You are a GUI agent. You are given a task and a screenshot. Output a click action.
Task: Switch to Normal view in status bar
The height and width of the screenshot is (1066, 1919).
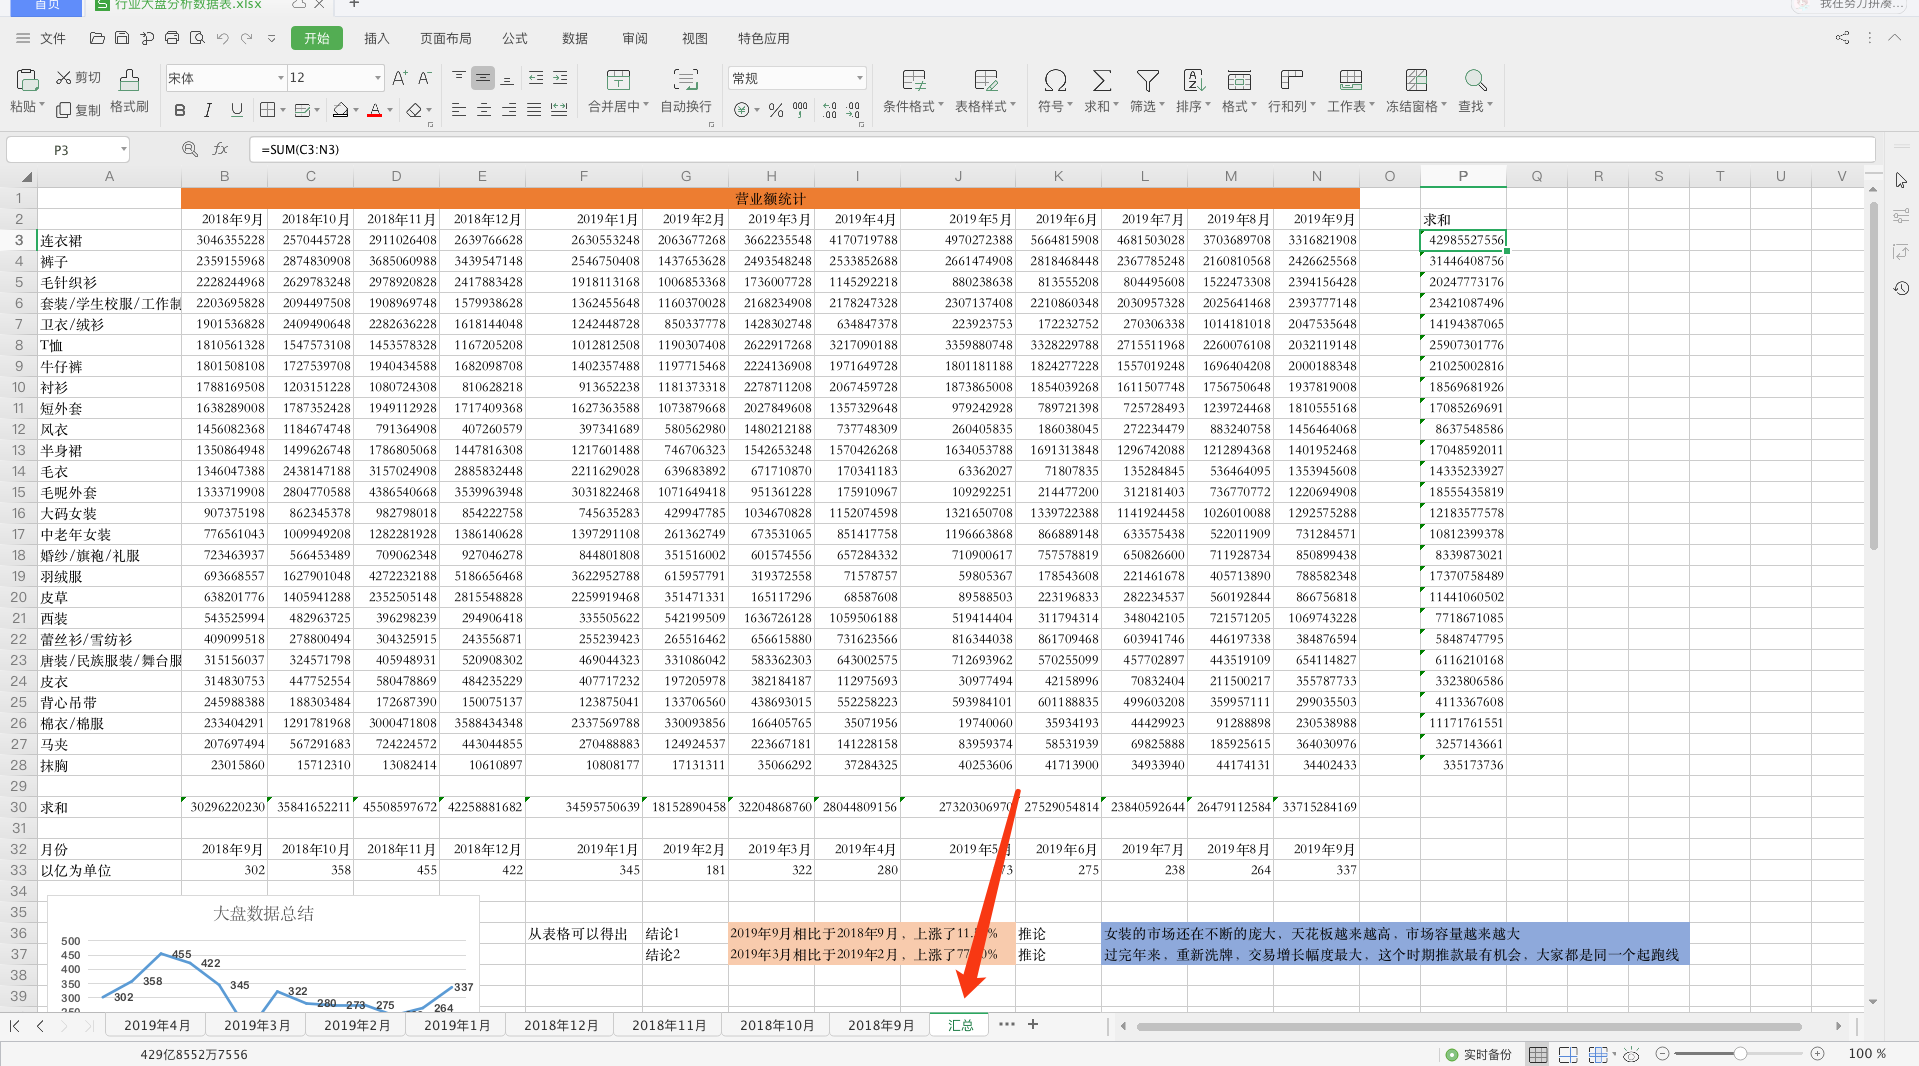[1538, 1054]
